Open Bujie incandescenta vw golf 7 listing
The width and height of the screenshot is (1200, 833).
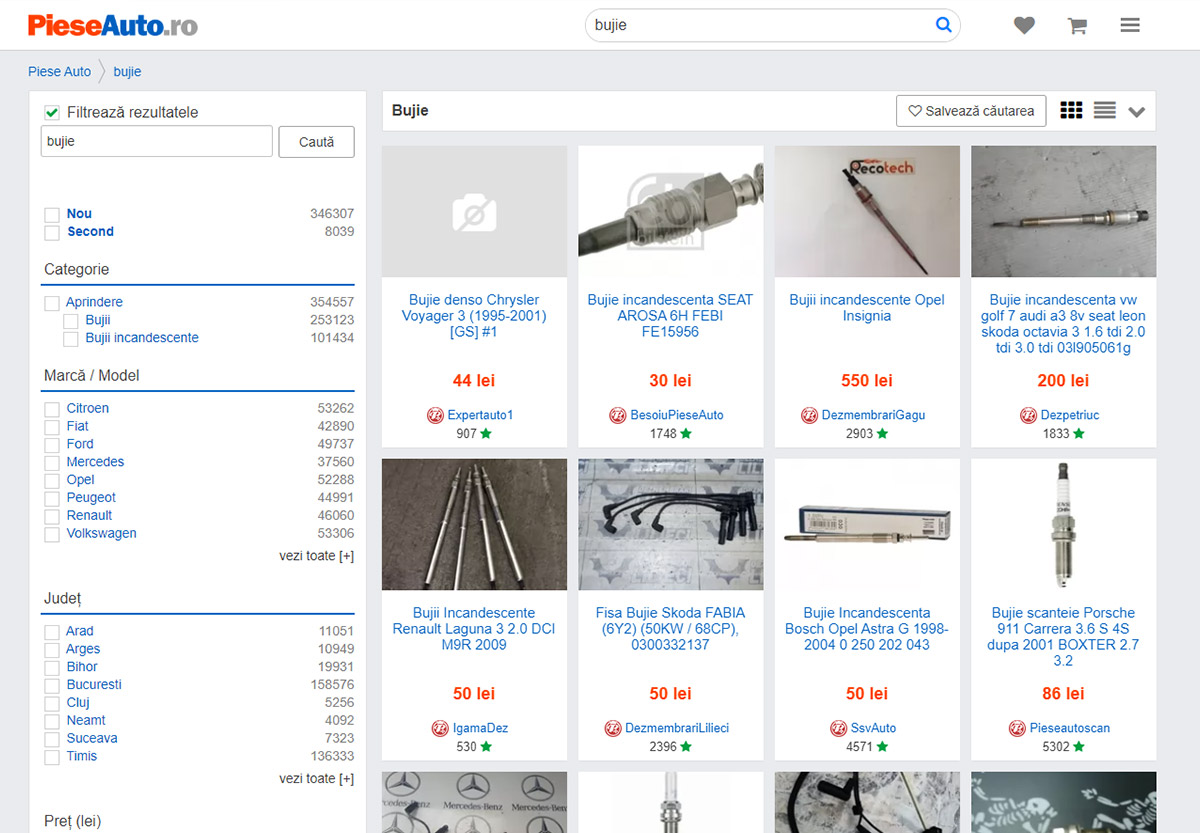(1064, 324)
